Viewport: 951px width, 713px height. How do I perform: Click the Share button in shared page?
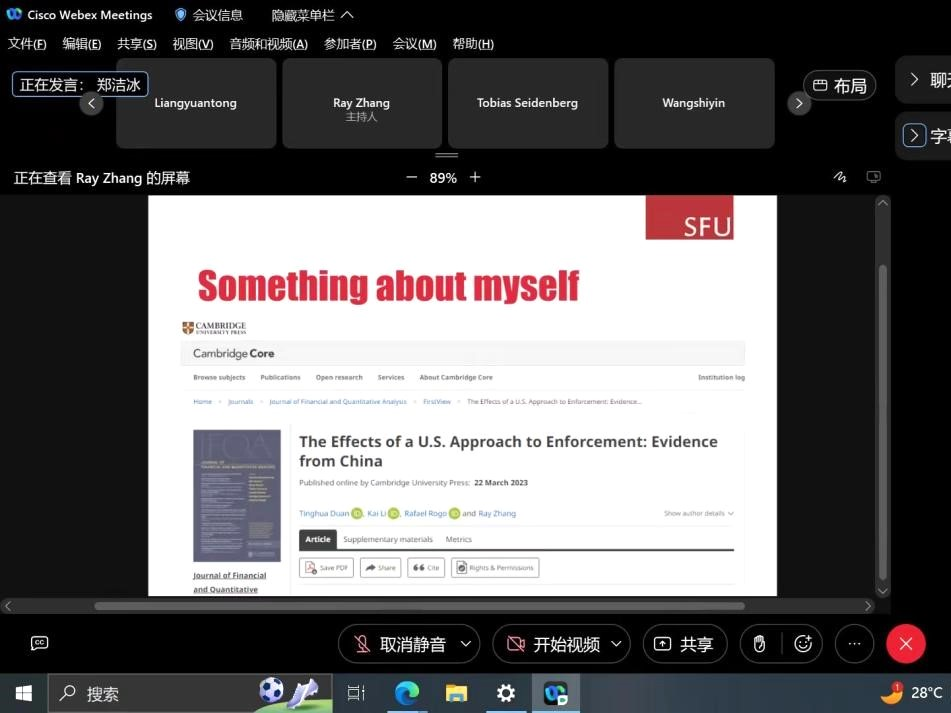(380, 567)
